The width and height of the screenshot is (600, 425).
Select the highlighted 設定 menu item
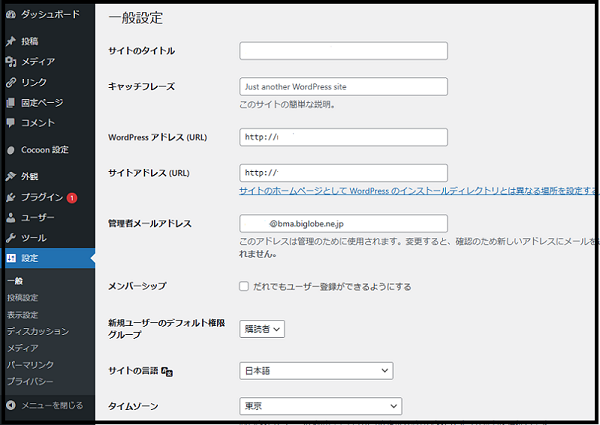47,258
